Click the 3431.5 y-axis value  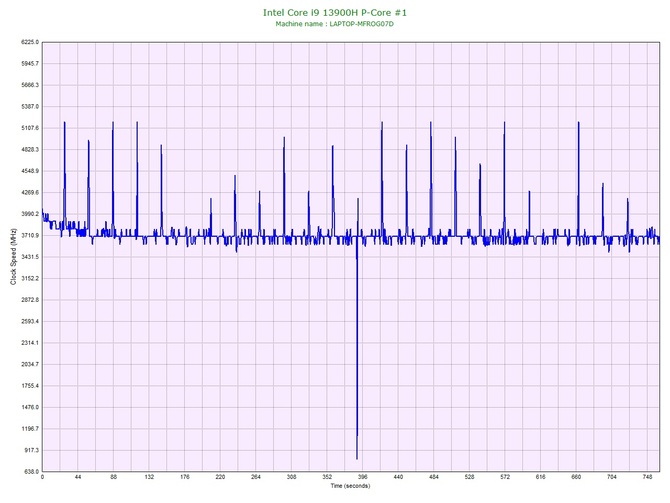[x=30, y=257]
